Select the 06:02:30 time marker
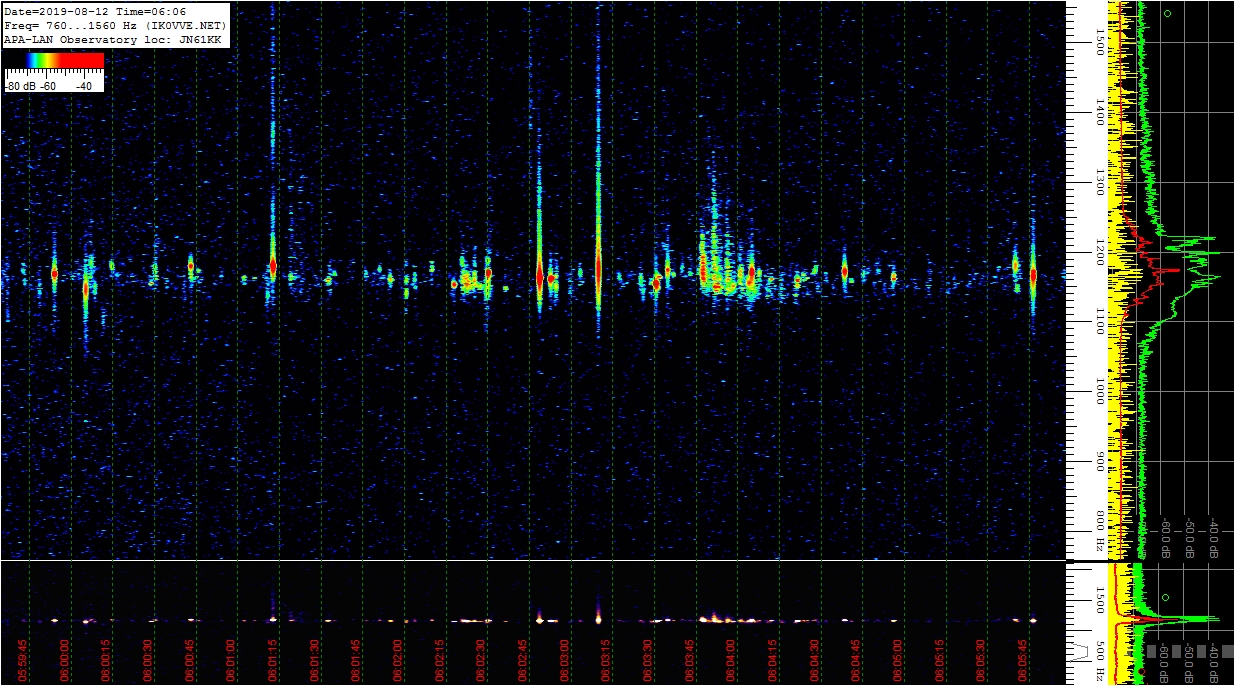The width and height of the screenshot is (1235, 686). pyautogui.click(x=481, y=658)
